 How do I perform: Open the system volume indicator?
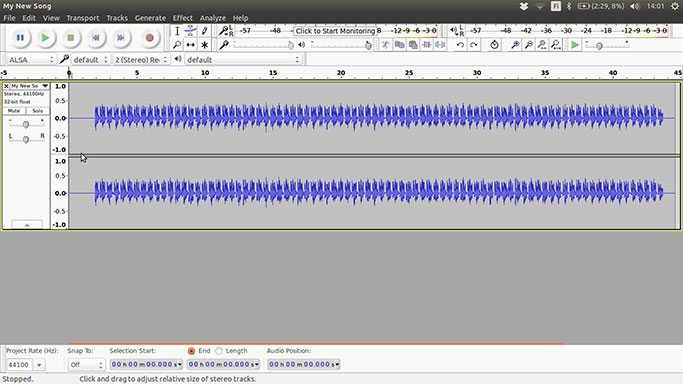[635, 6]
